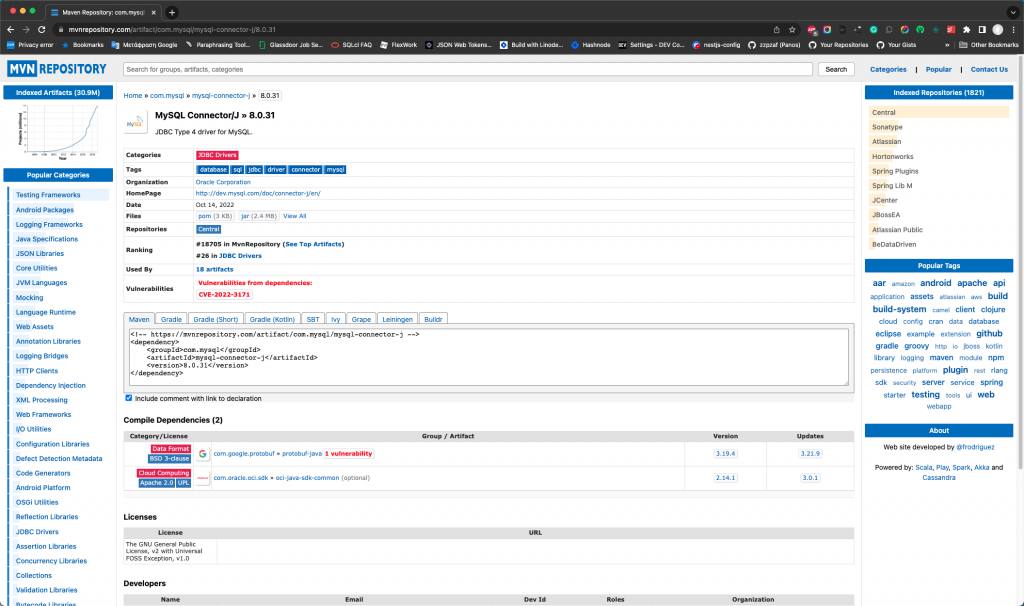1024x606 pixels.
Task: Click View All files link
Action: [x=295, y=216]
